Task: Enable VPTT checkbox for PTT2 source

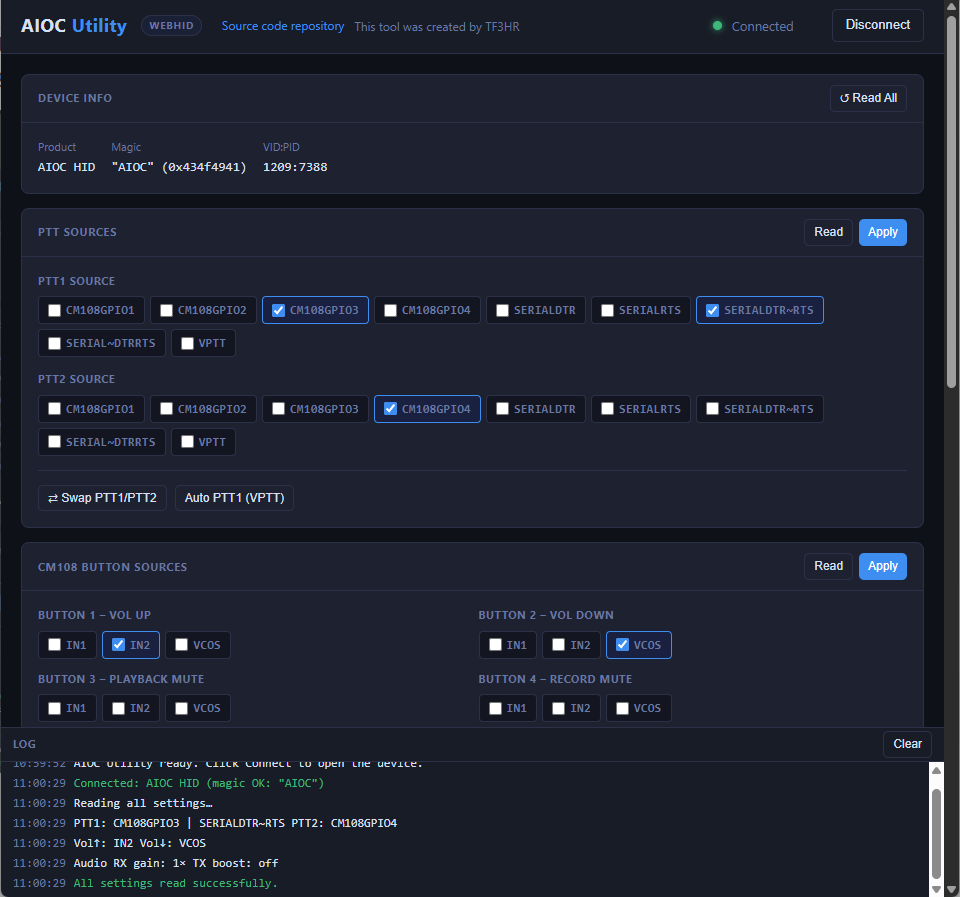Action: coord(188,442)
